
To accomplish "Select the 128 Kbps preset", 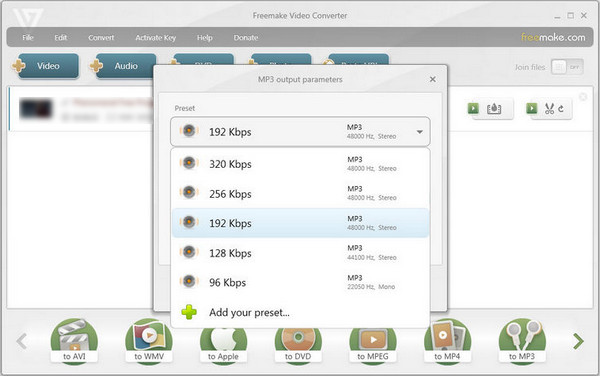I will (x=300, y=253).
